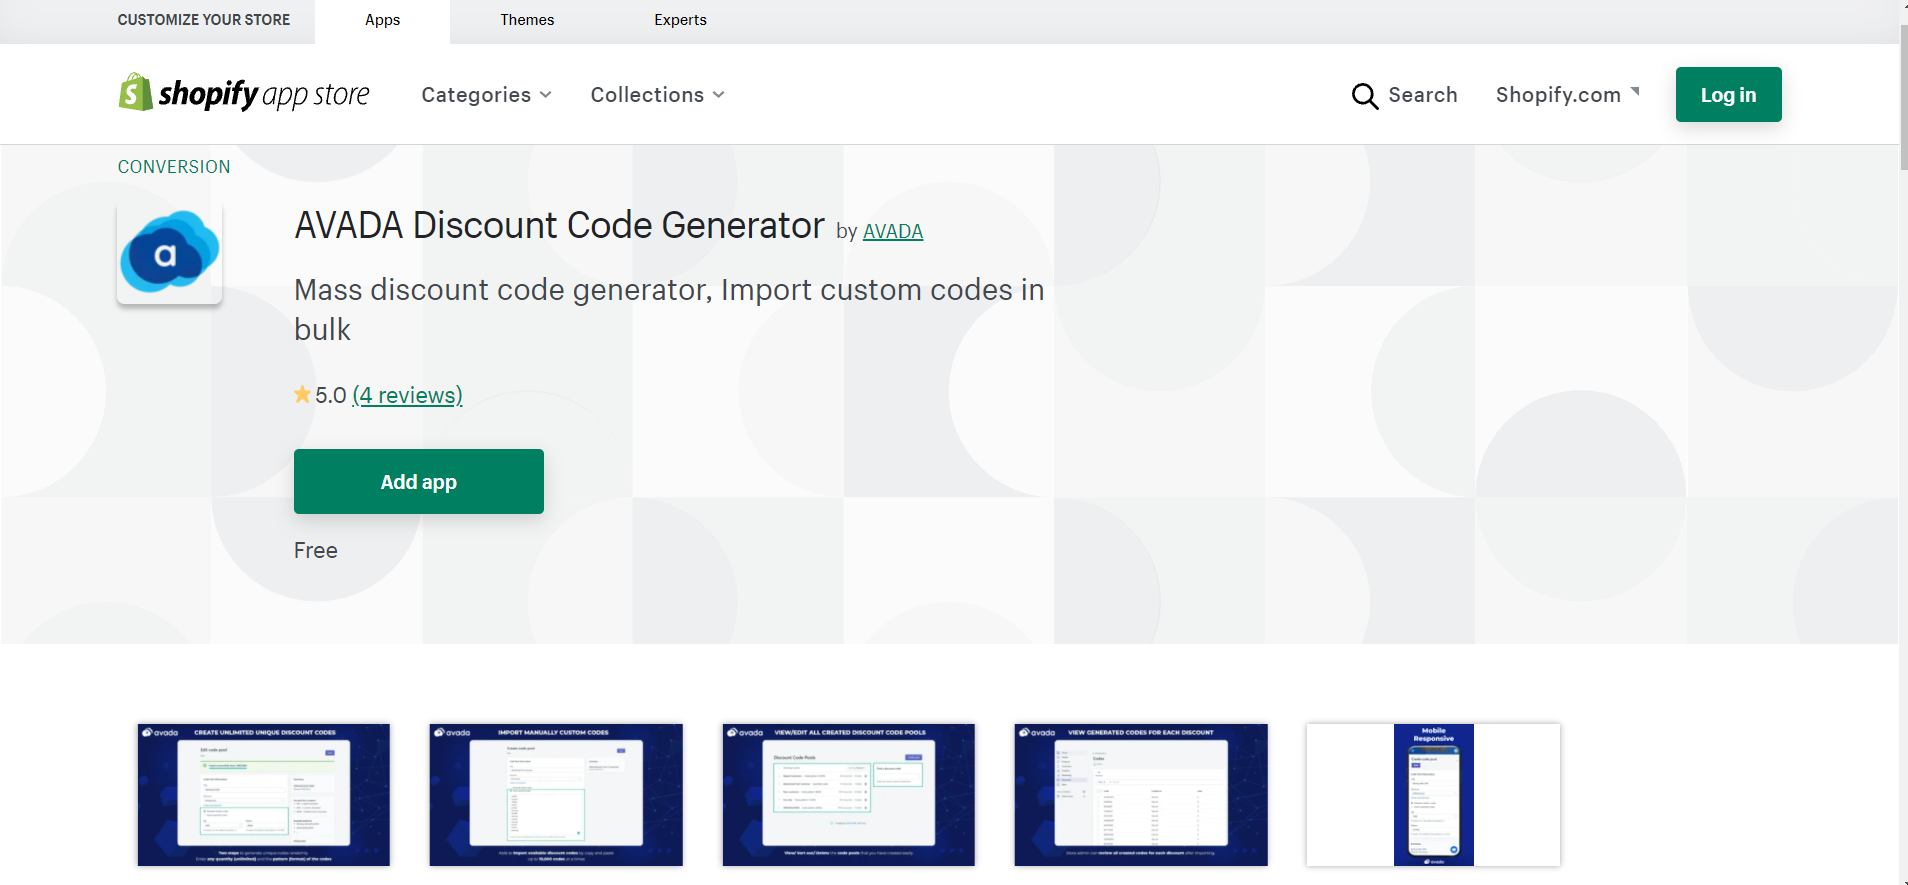Click the 5.0 rating value
The height and width of the screenshot is (885, 1908).
click(x=331, y=395)
